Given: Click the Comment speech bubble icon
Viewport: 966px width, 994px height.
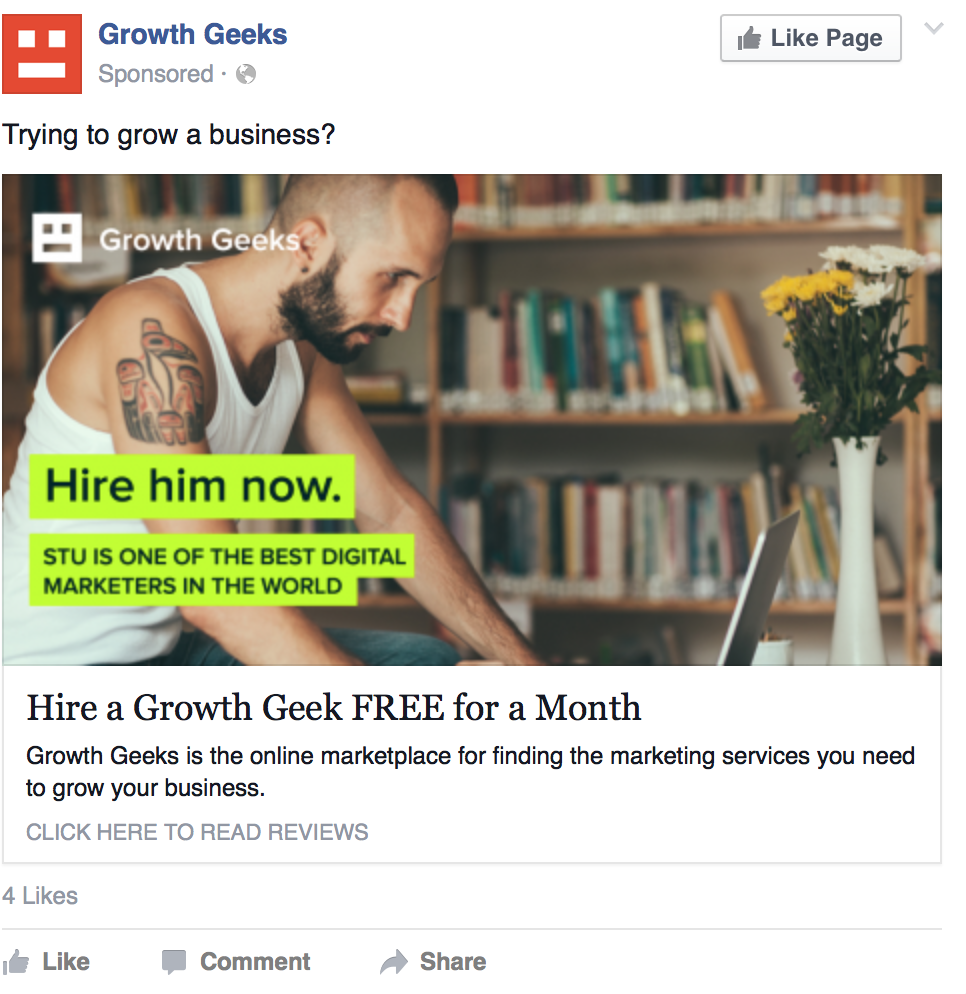Looking at the screenshot, I should [x=174, y=962].
